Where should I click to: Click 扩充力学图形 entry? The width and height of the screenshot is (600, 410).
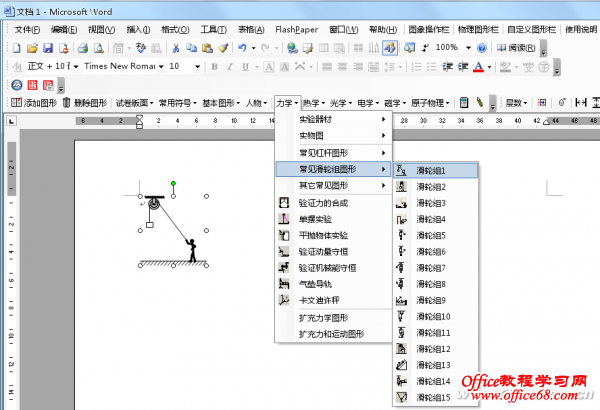(334, 318)
